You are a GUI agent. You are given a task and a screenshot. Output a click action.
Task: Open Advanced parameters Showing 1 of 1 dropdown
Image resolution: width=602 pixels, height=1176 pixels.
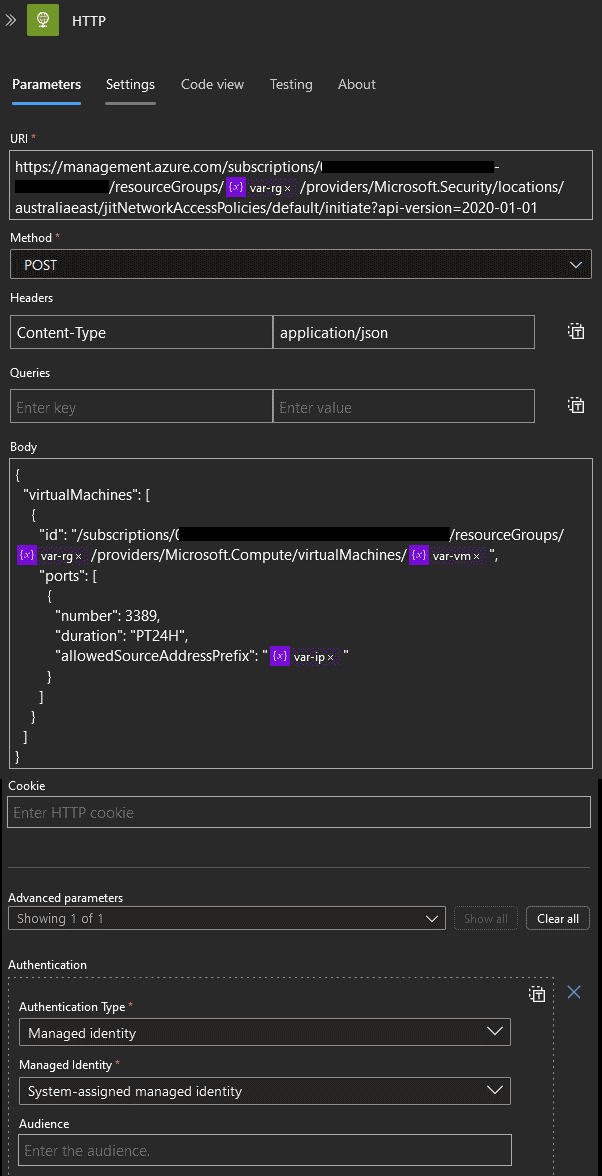point(227,918)
